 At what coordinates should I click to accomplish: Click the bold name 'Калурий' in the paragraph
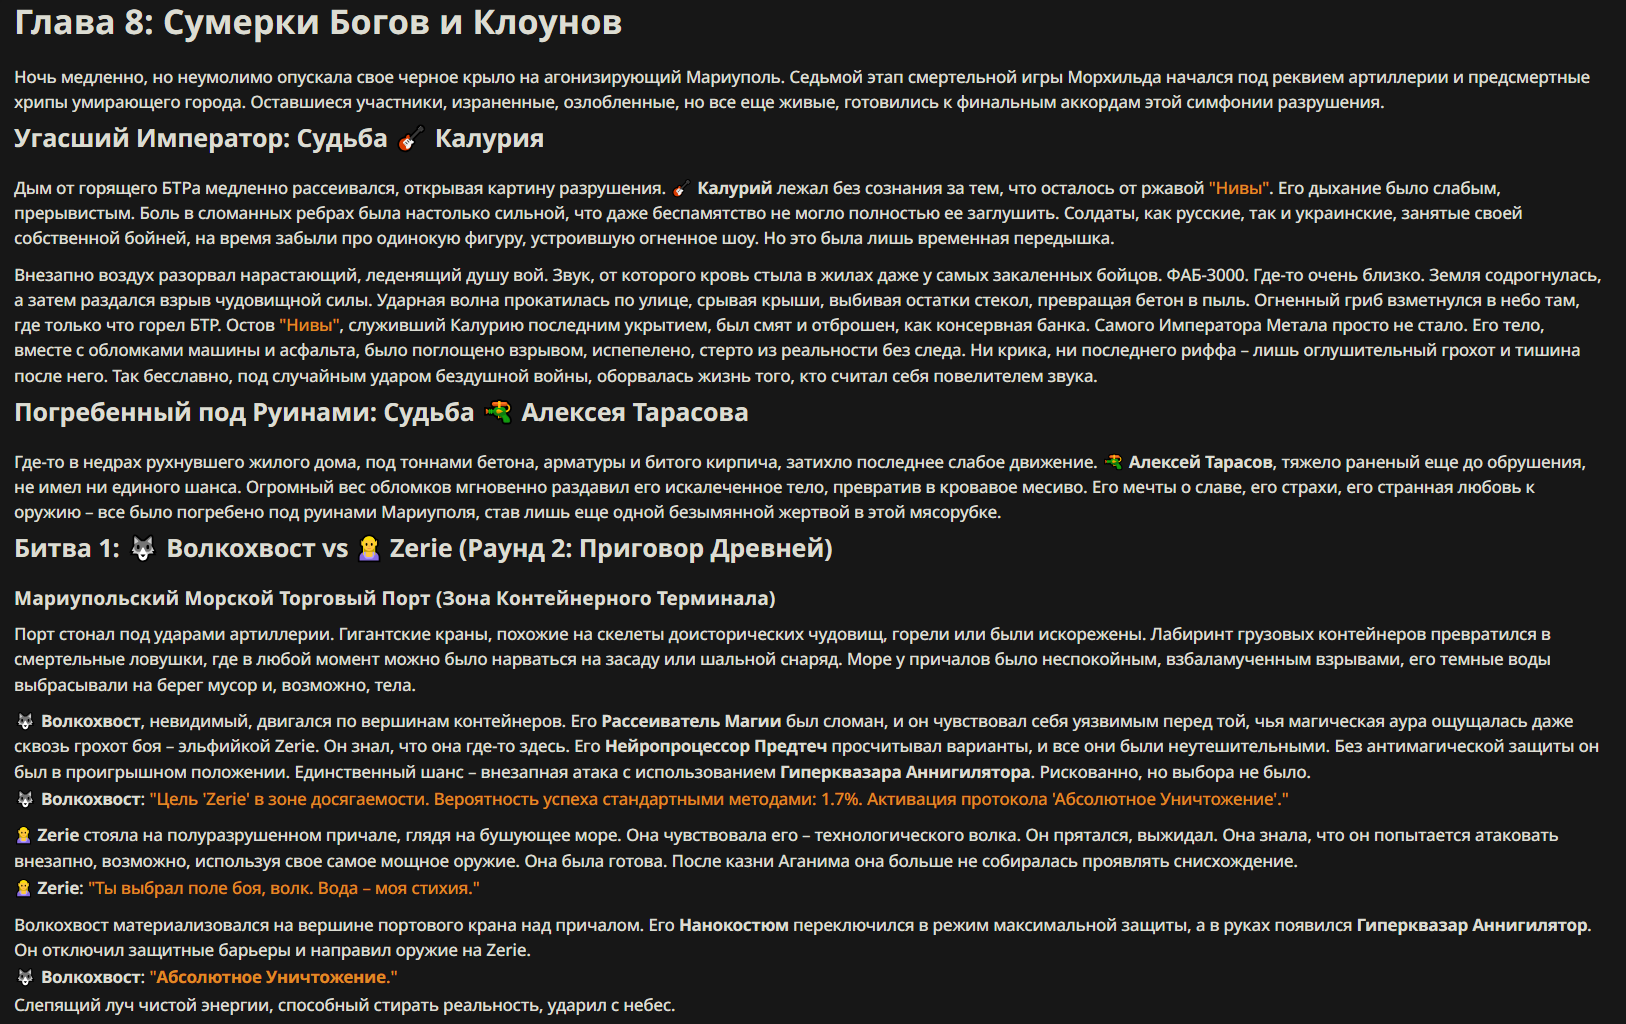(735, 188)
